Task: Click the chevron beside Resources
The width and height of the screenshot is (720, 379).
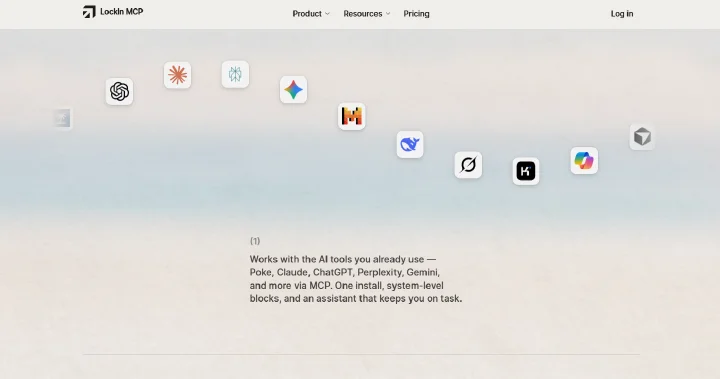Action: coord(388,14)
